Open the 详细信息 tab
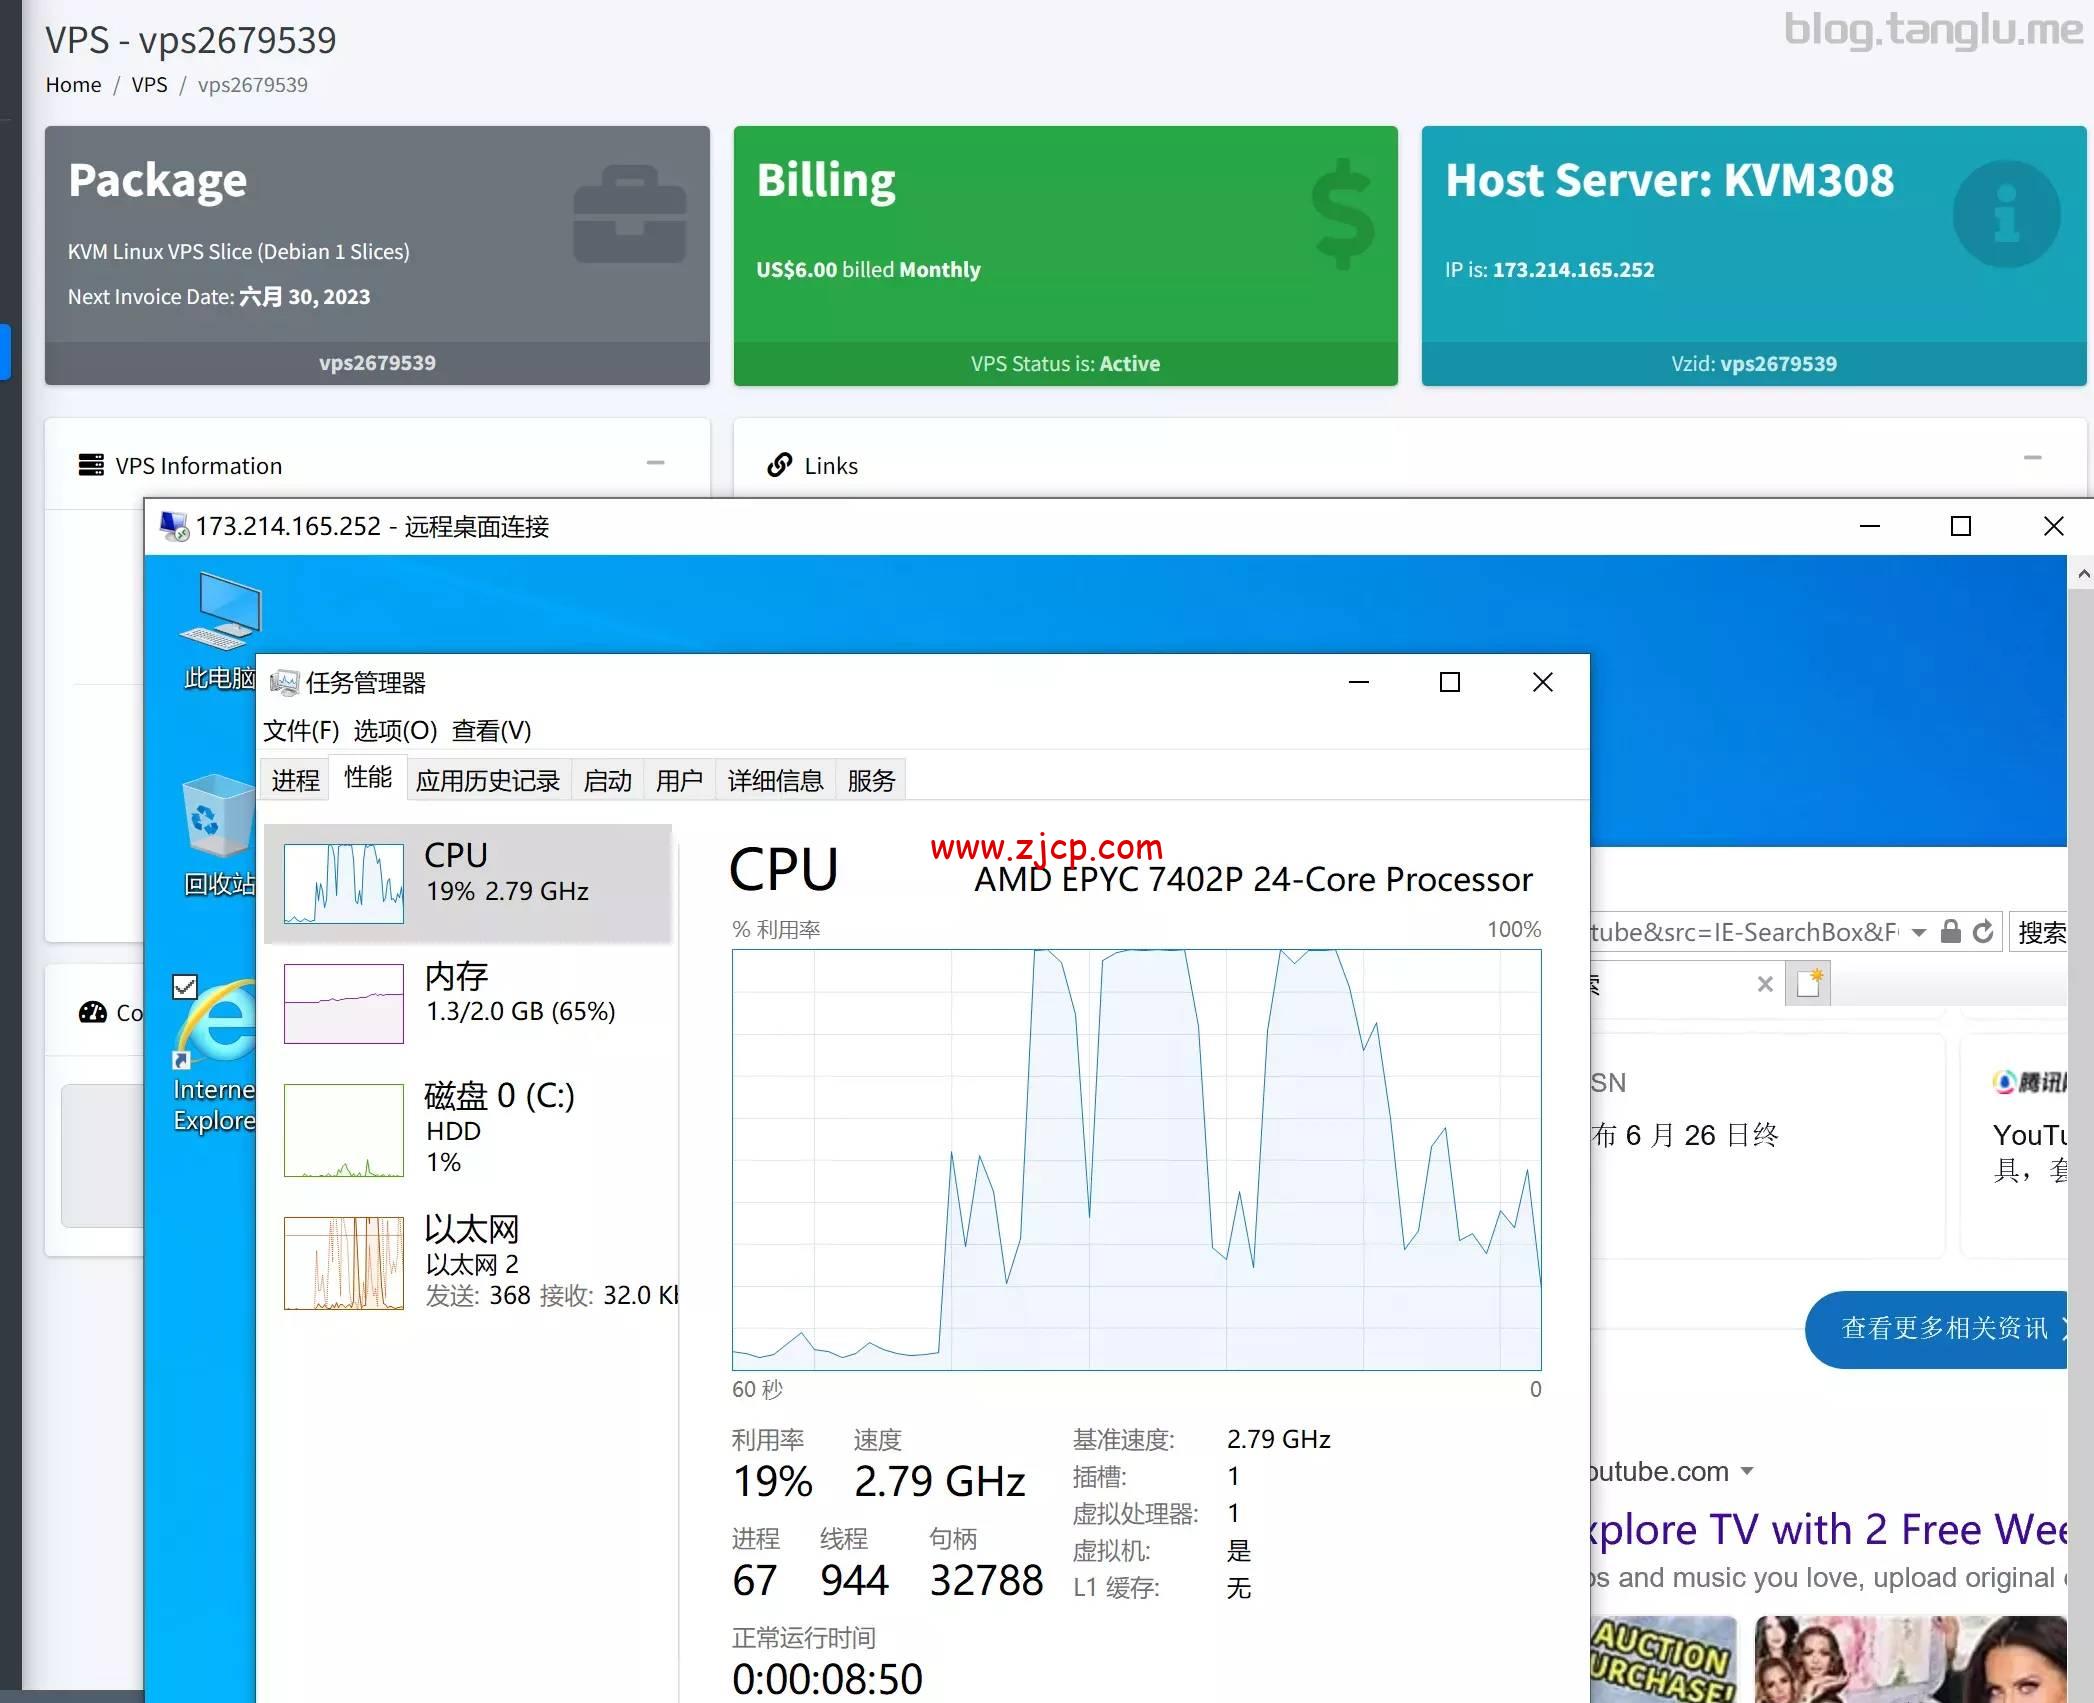2094x1703 pixels. click(x=775, y=780)
